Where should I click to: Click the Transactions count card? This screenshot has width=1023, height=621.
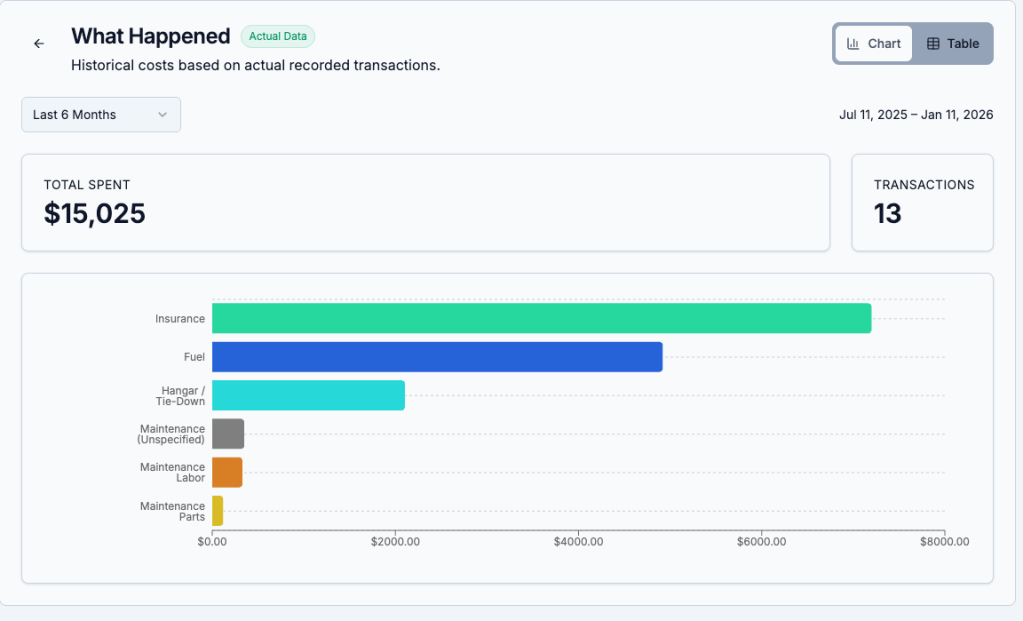tap(921, 202)
